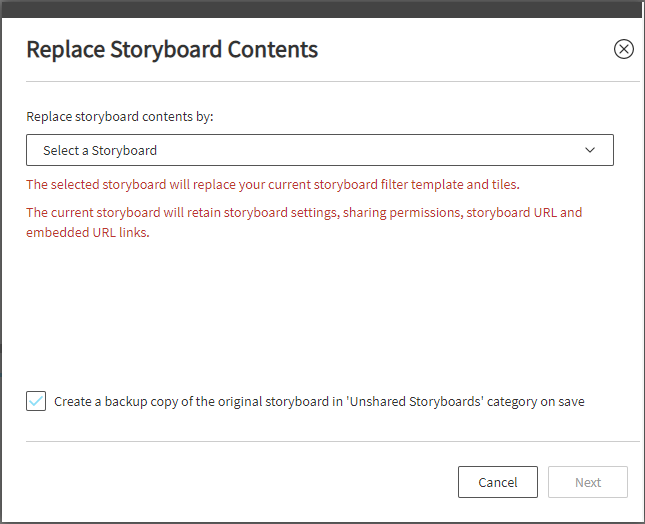Click the 'Select a Storyboard' placeholder text
Image resolution: width=645 pixels, height=524 pixels.
[100, 150]
